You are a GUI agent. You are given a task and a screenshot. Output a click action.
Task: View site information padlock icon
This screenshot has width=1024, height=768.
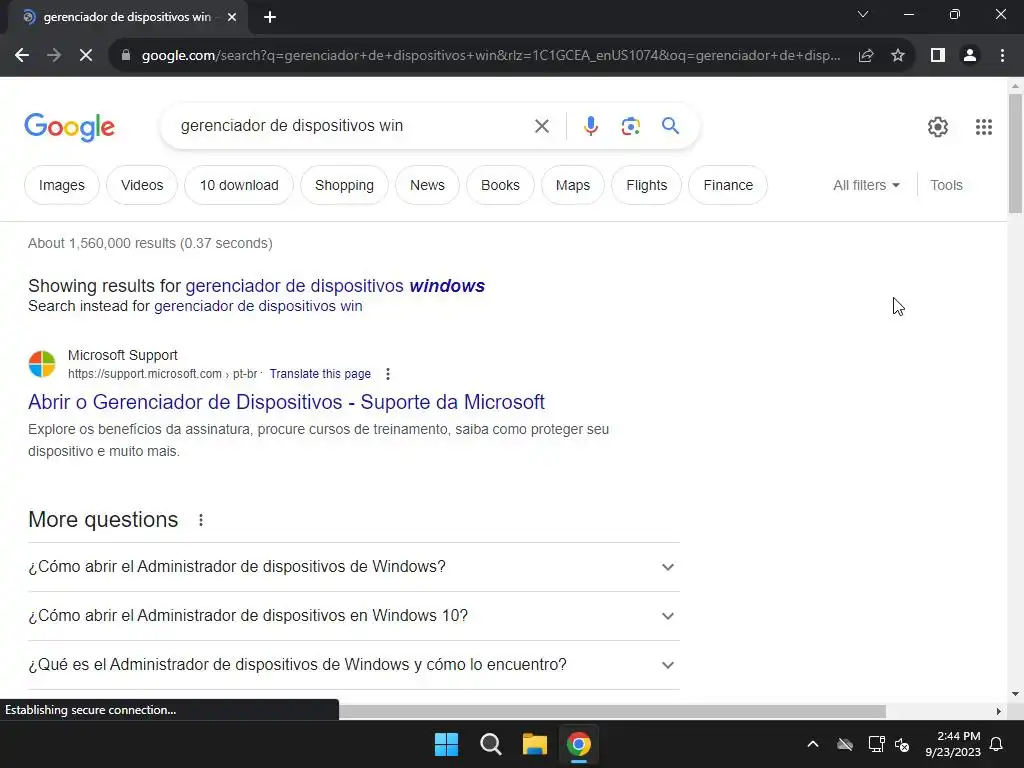click(x=126, y=56)
